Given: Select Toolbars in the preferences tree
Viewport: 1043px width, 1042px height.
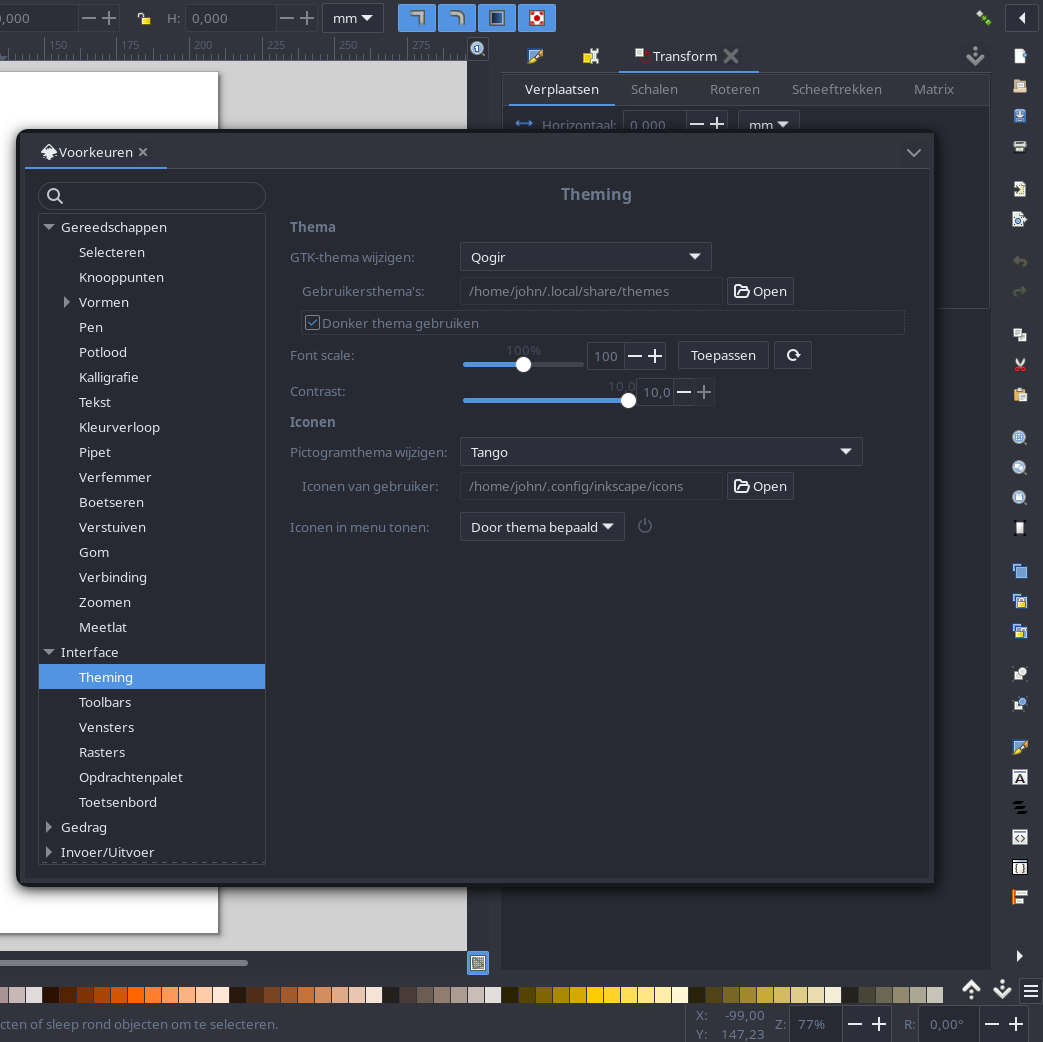Looking at the screenshot, I should [105, 702].
